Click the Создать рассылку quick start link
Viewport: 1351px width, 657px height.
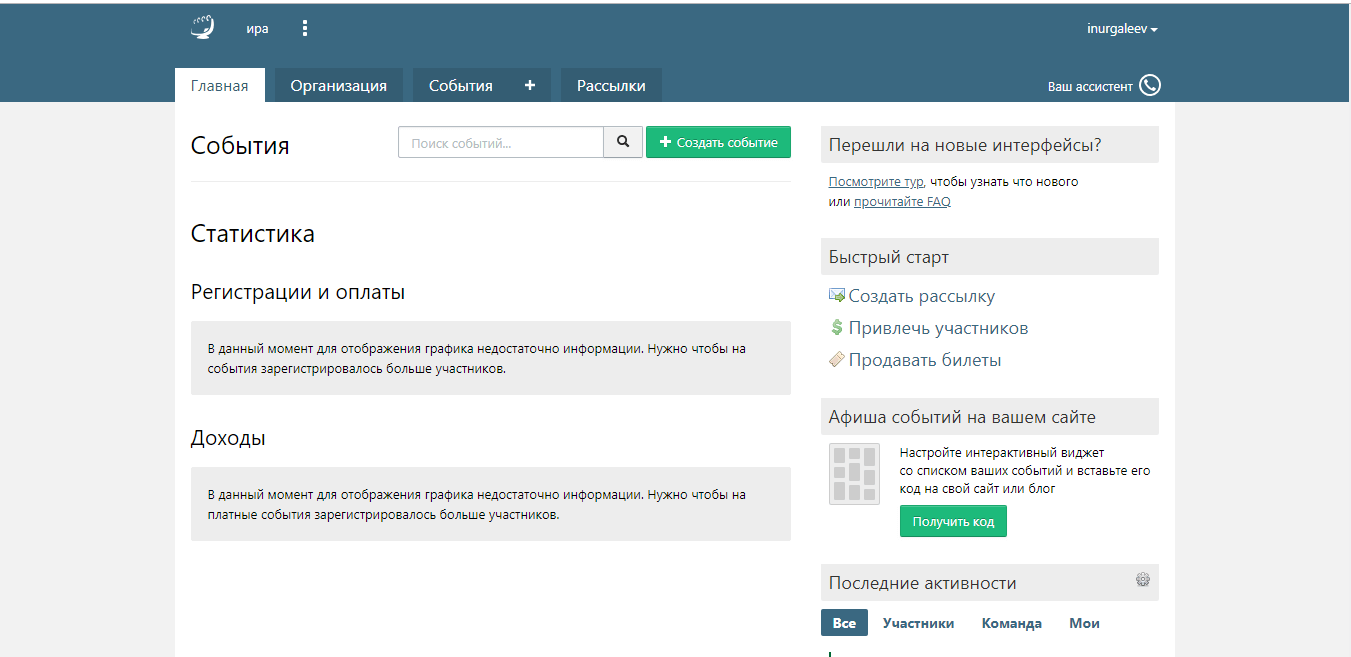921,296
